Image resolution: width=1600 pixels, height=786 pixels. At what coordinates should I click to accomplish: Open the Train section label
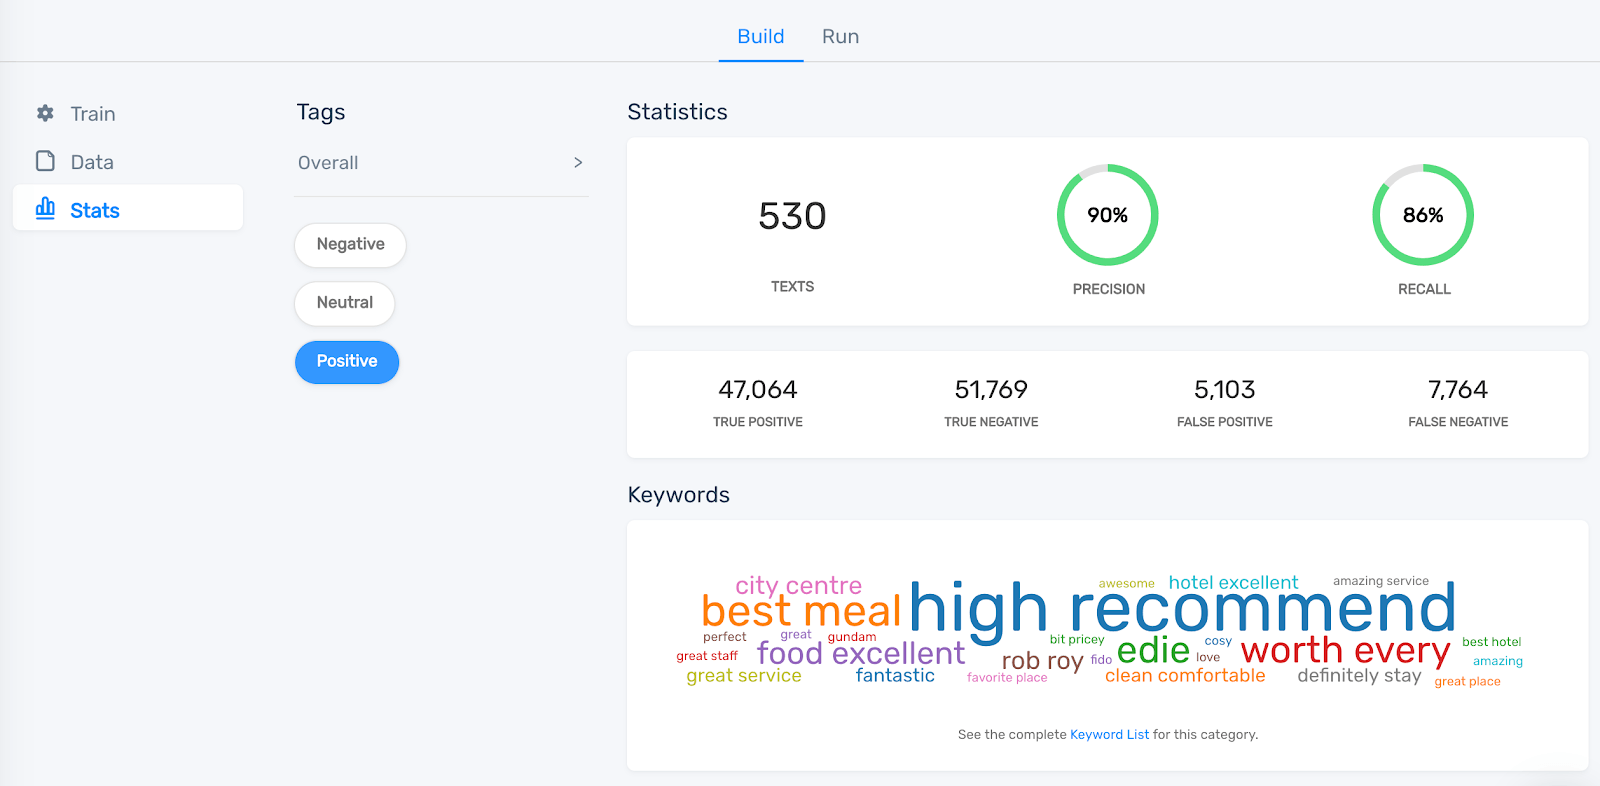point(93,114)
